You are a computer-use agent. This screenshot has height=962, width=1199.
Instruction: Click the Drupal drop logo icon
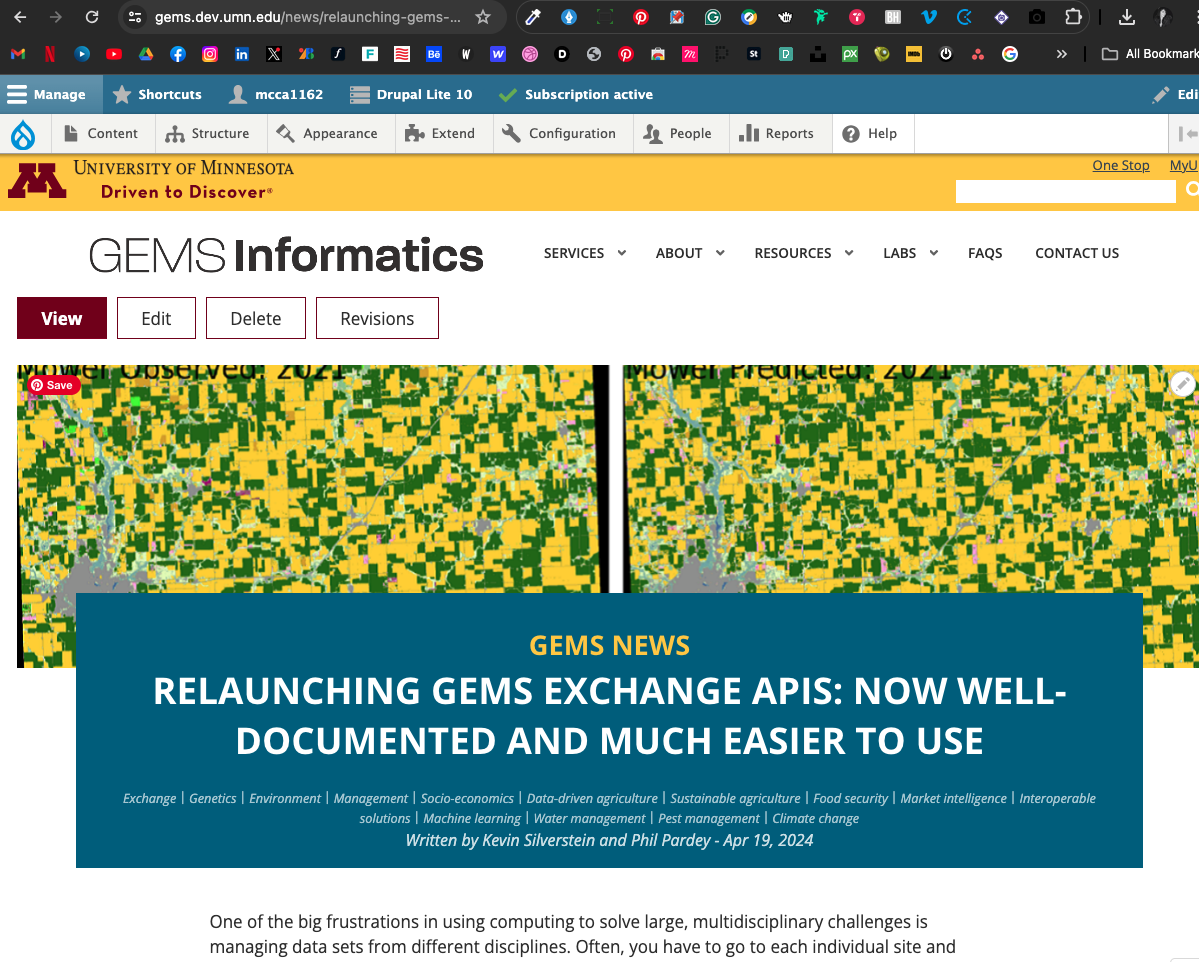(x=22, y=134)
